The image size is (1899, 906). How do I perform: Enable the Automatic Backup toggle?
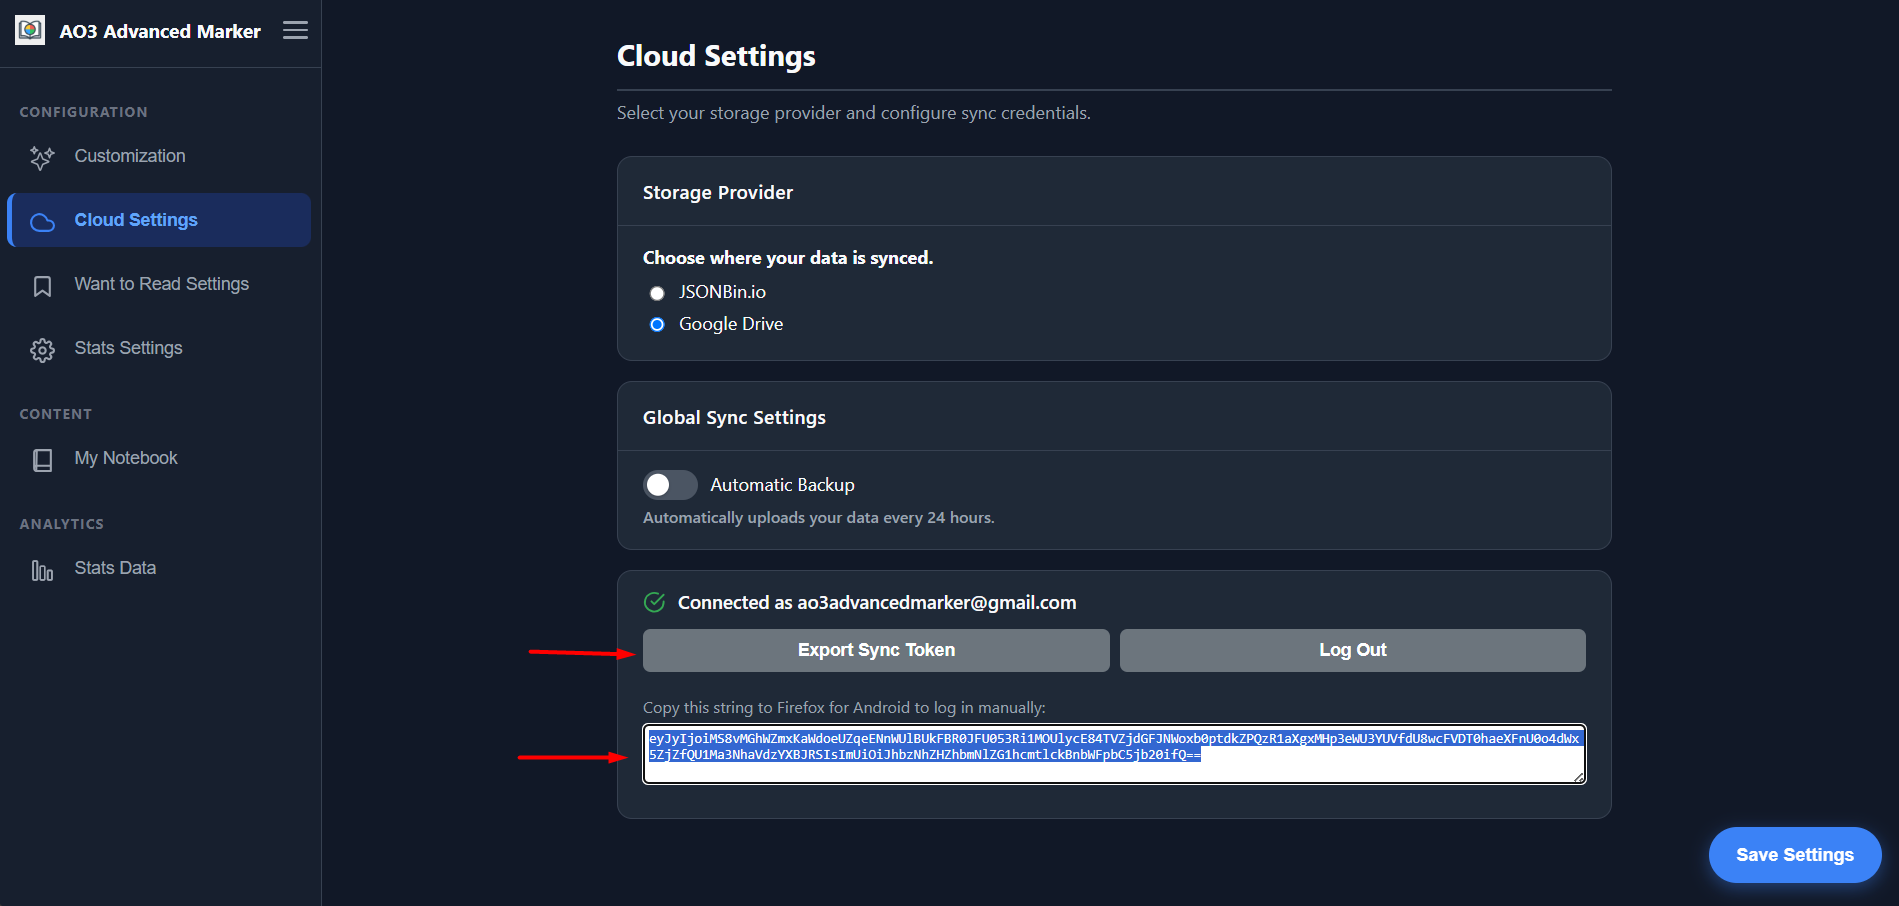[x=670, y=485]
